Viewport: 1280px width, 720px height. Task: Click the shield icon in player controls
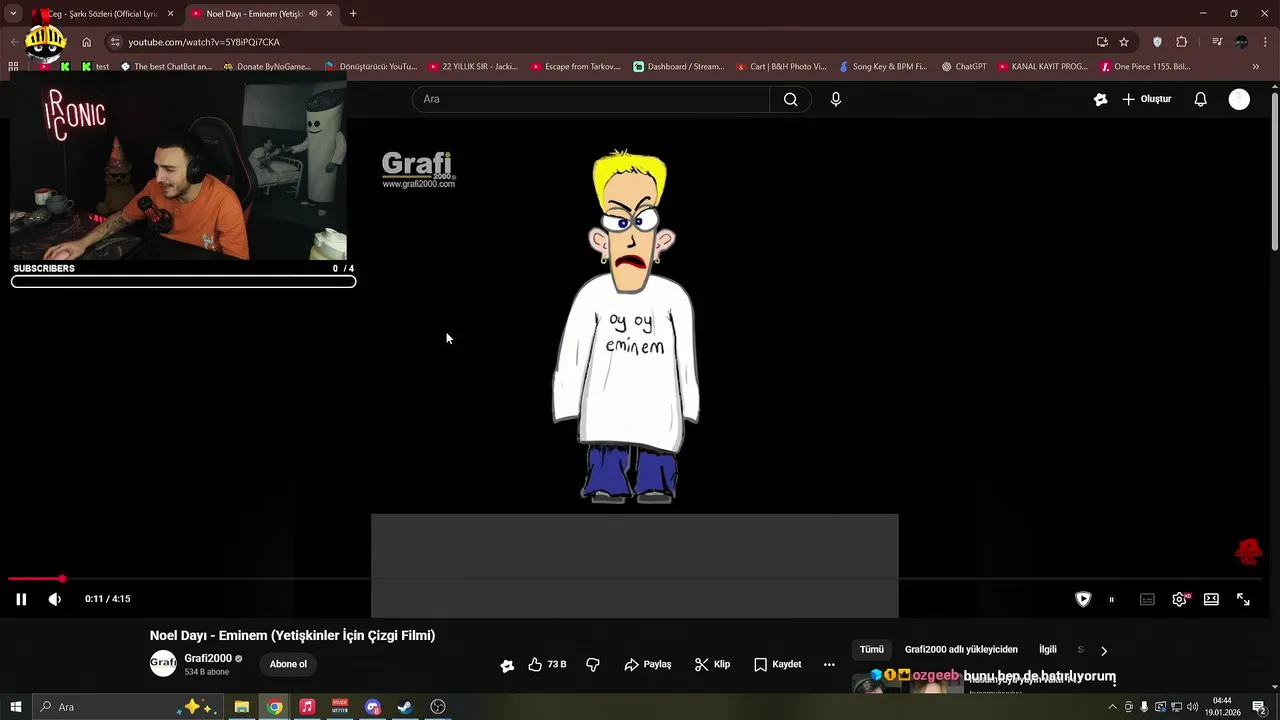pos(1083,599)
